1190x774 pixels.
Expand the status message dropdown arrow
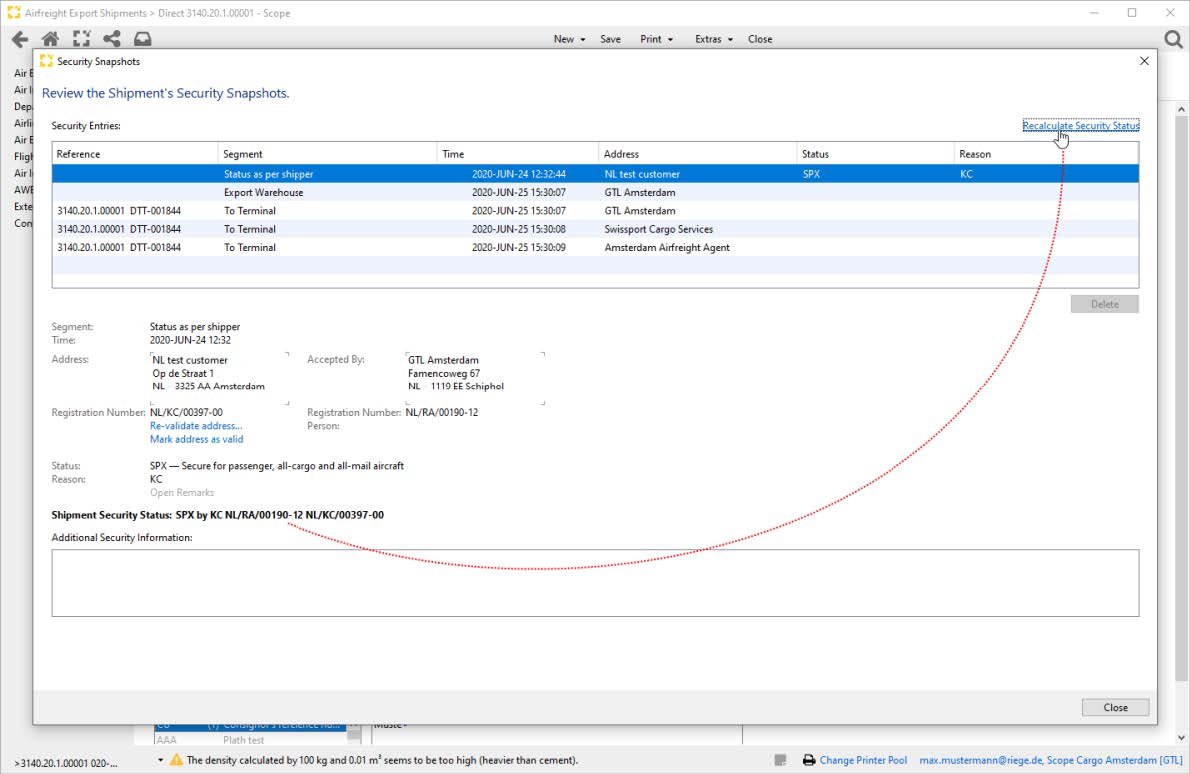click(160, 760)
